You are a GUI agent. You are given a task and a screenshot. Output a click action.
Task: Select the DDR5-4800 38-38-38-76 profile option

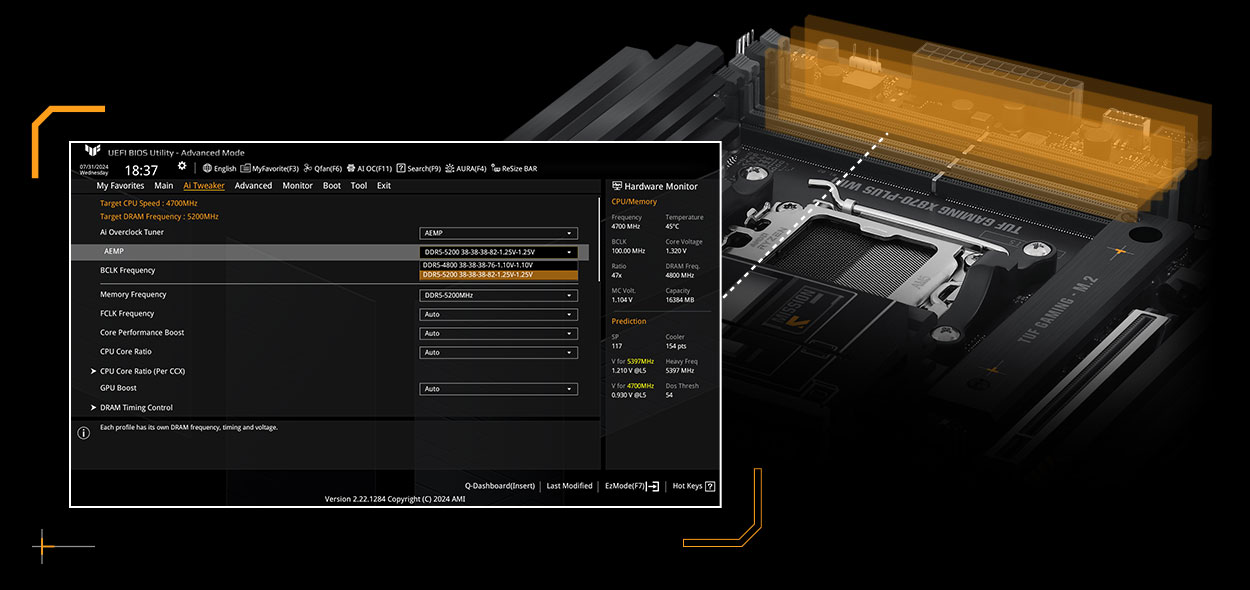[478, 265]
